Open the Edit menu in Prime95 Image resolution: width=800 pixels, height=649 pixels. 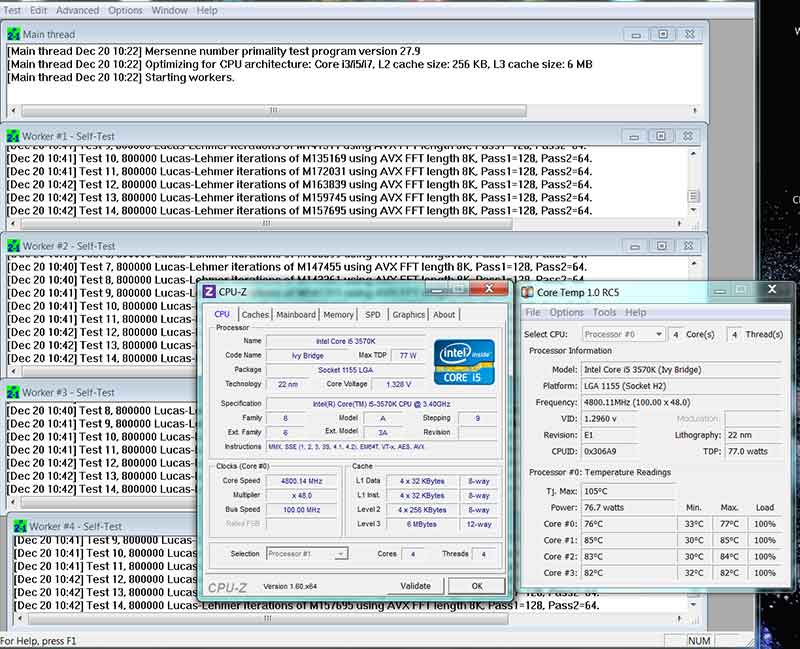(38, 10)
